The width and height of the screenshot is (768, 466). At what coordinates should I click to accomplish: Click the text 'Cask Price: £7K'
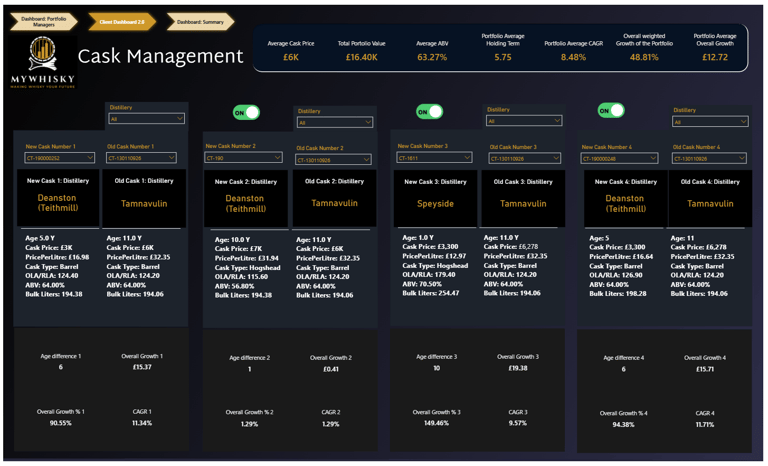pos(239,249)
